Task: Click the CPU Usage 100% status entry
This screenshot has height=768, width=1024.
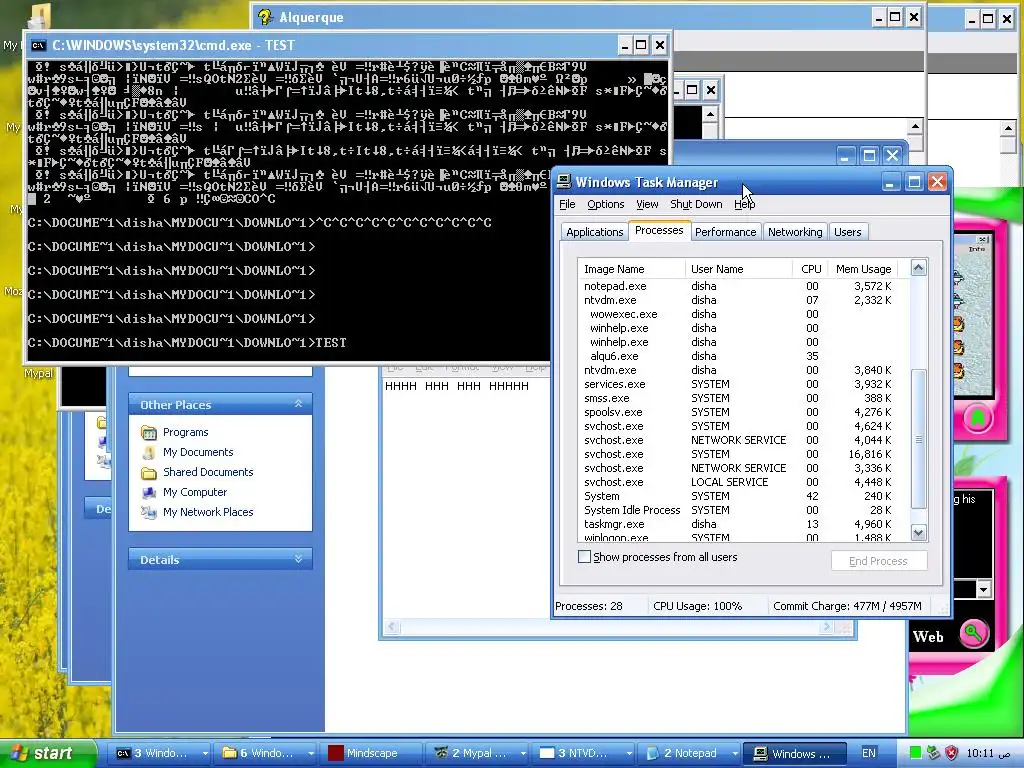Action: pyautogui.click(x=697, y=606)
